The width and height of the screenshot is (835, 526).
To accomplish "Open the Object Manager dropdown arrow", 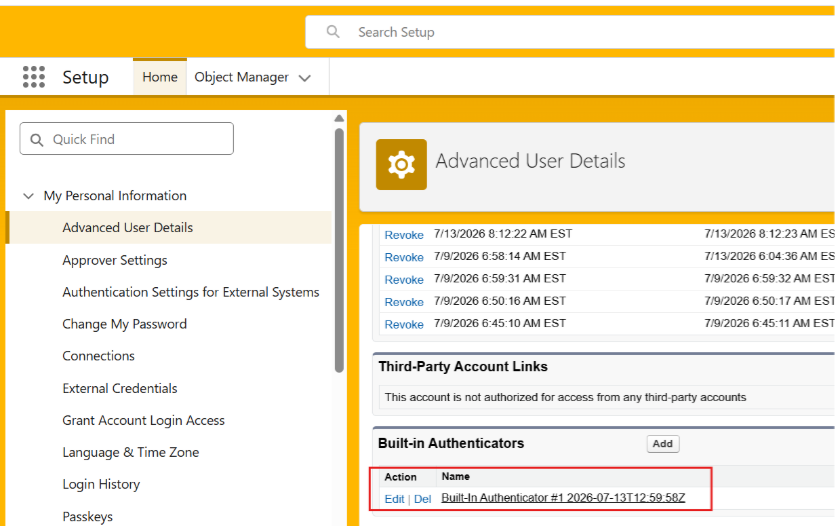I will [305, 78].
